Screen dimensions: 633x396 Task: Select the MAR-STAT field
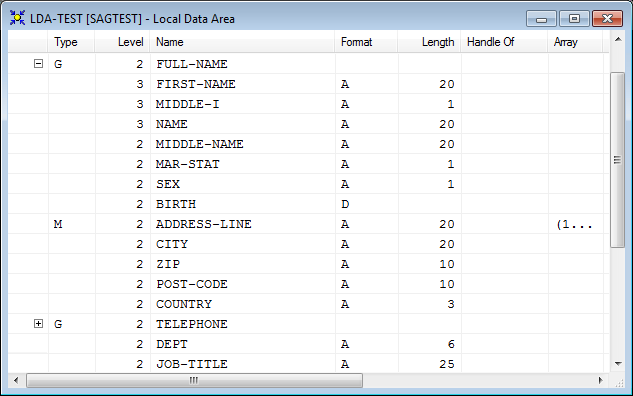188,164
